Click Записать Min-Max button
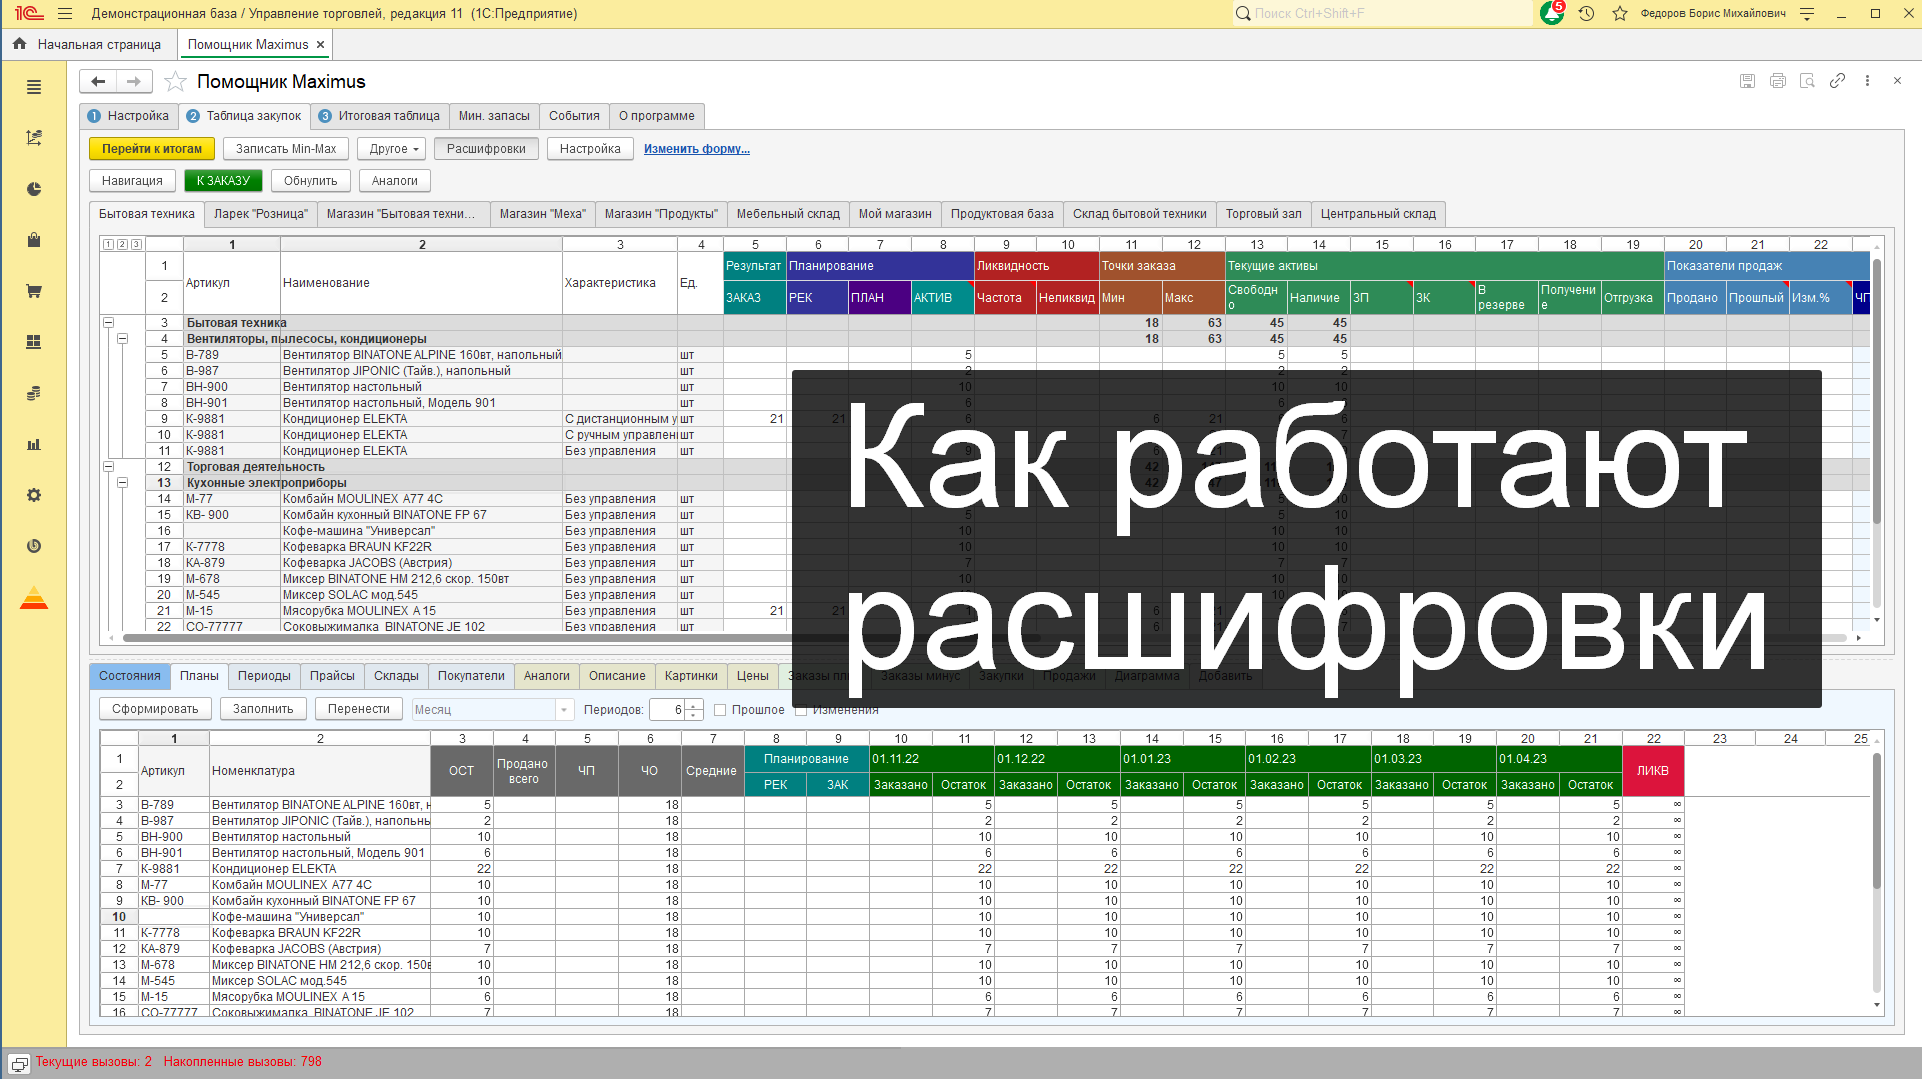Image resolution: width=1922 pixels, height=1079 pixels. pos(286,149)
